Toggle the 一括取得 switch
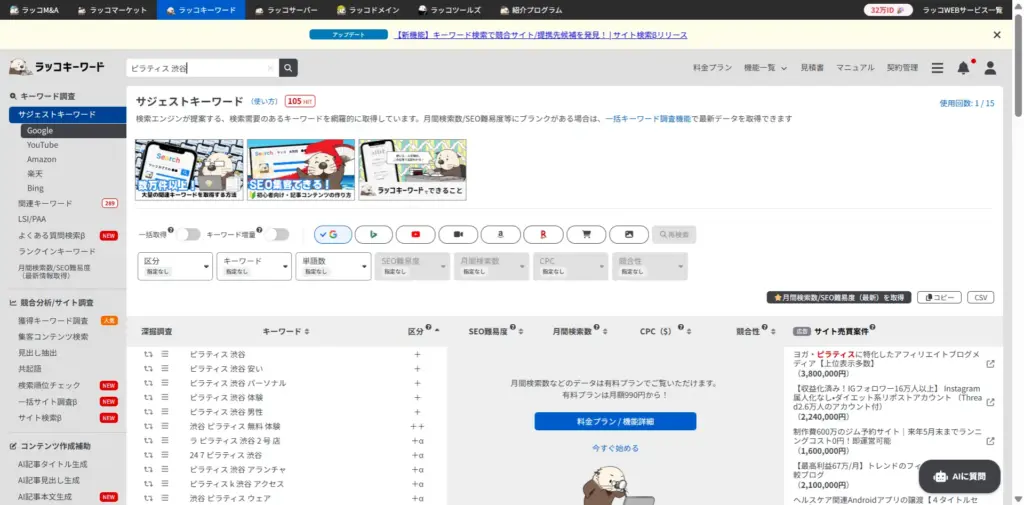1024x505 pixels. click(x=188, y=234)
